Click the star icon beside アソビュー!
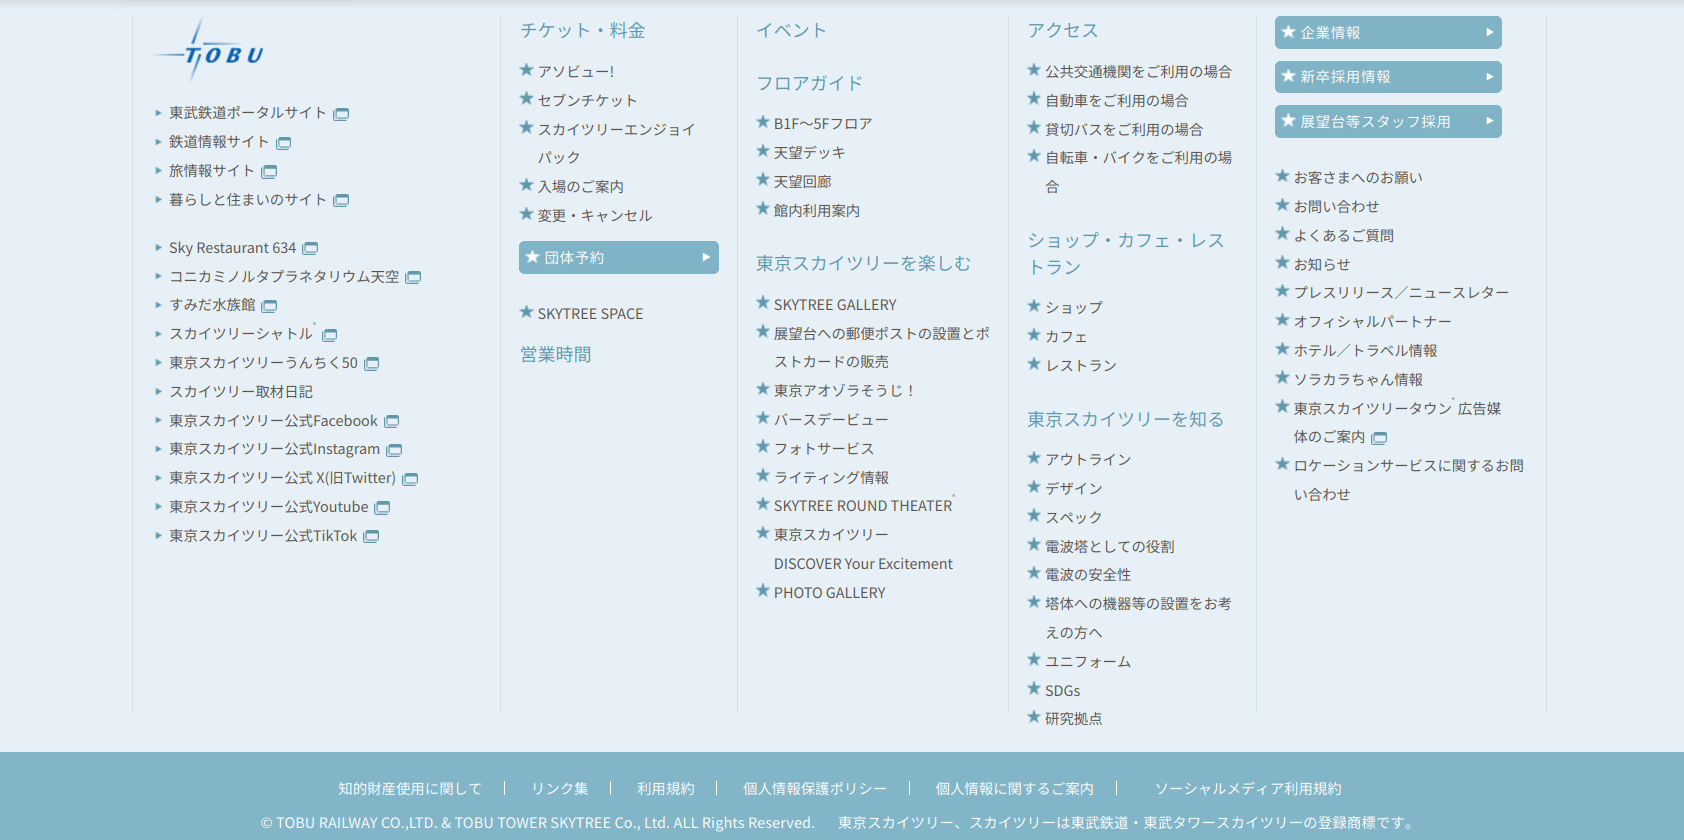1684x840 pixels. [526, 70]
